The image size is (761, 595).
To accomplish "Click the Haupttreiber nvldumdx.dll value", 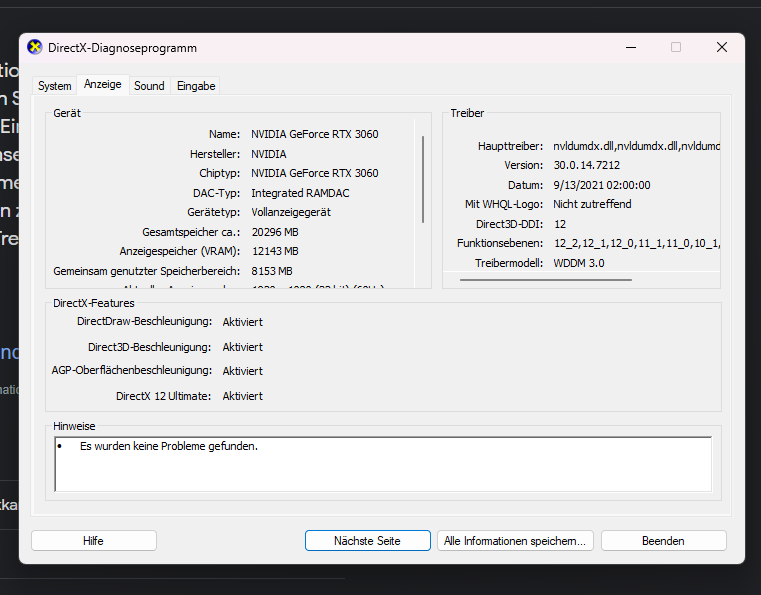I will (636, 146).
